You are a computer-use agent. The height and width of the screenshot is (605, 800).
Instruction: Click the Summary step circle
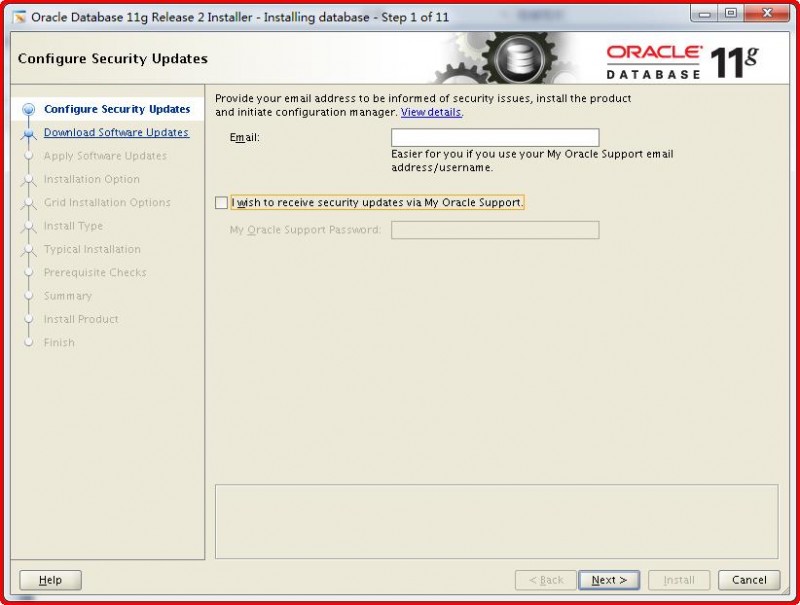(x=29, y=296)
